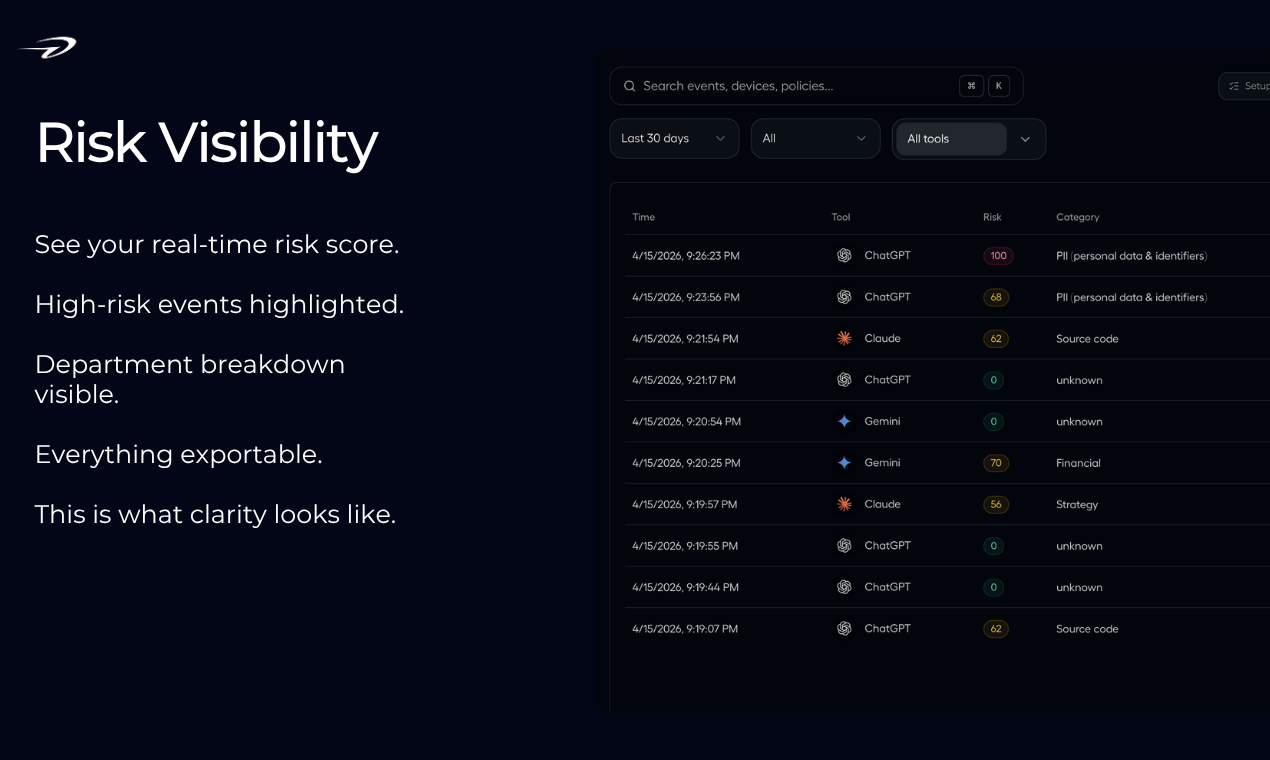Click the Gemini icon in the Financial row

point(844,463)
